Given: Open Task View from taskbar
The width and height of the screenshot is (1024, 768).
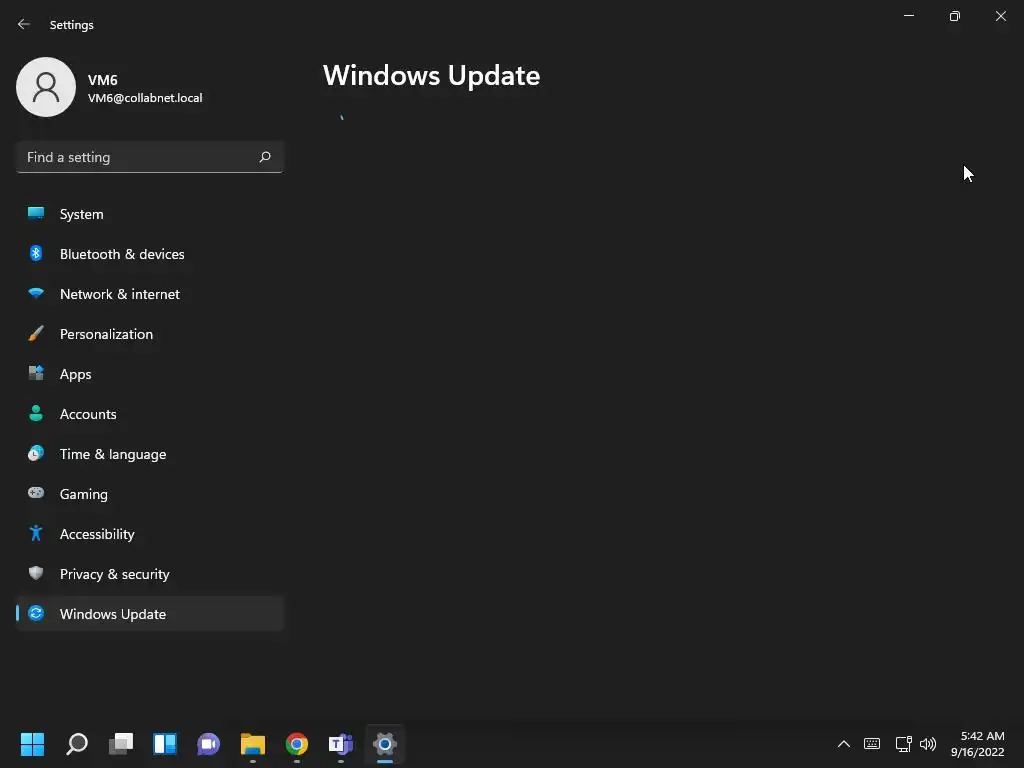Looking at the screenshot, I should pos(121,744).
